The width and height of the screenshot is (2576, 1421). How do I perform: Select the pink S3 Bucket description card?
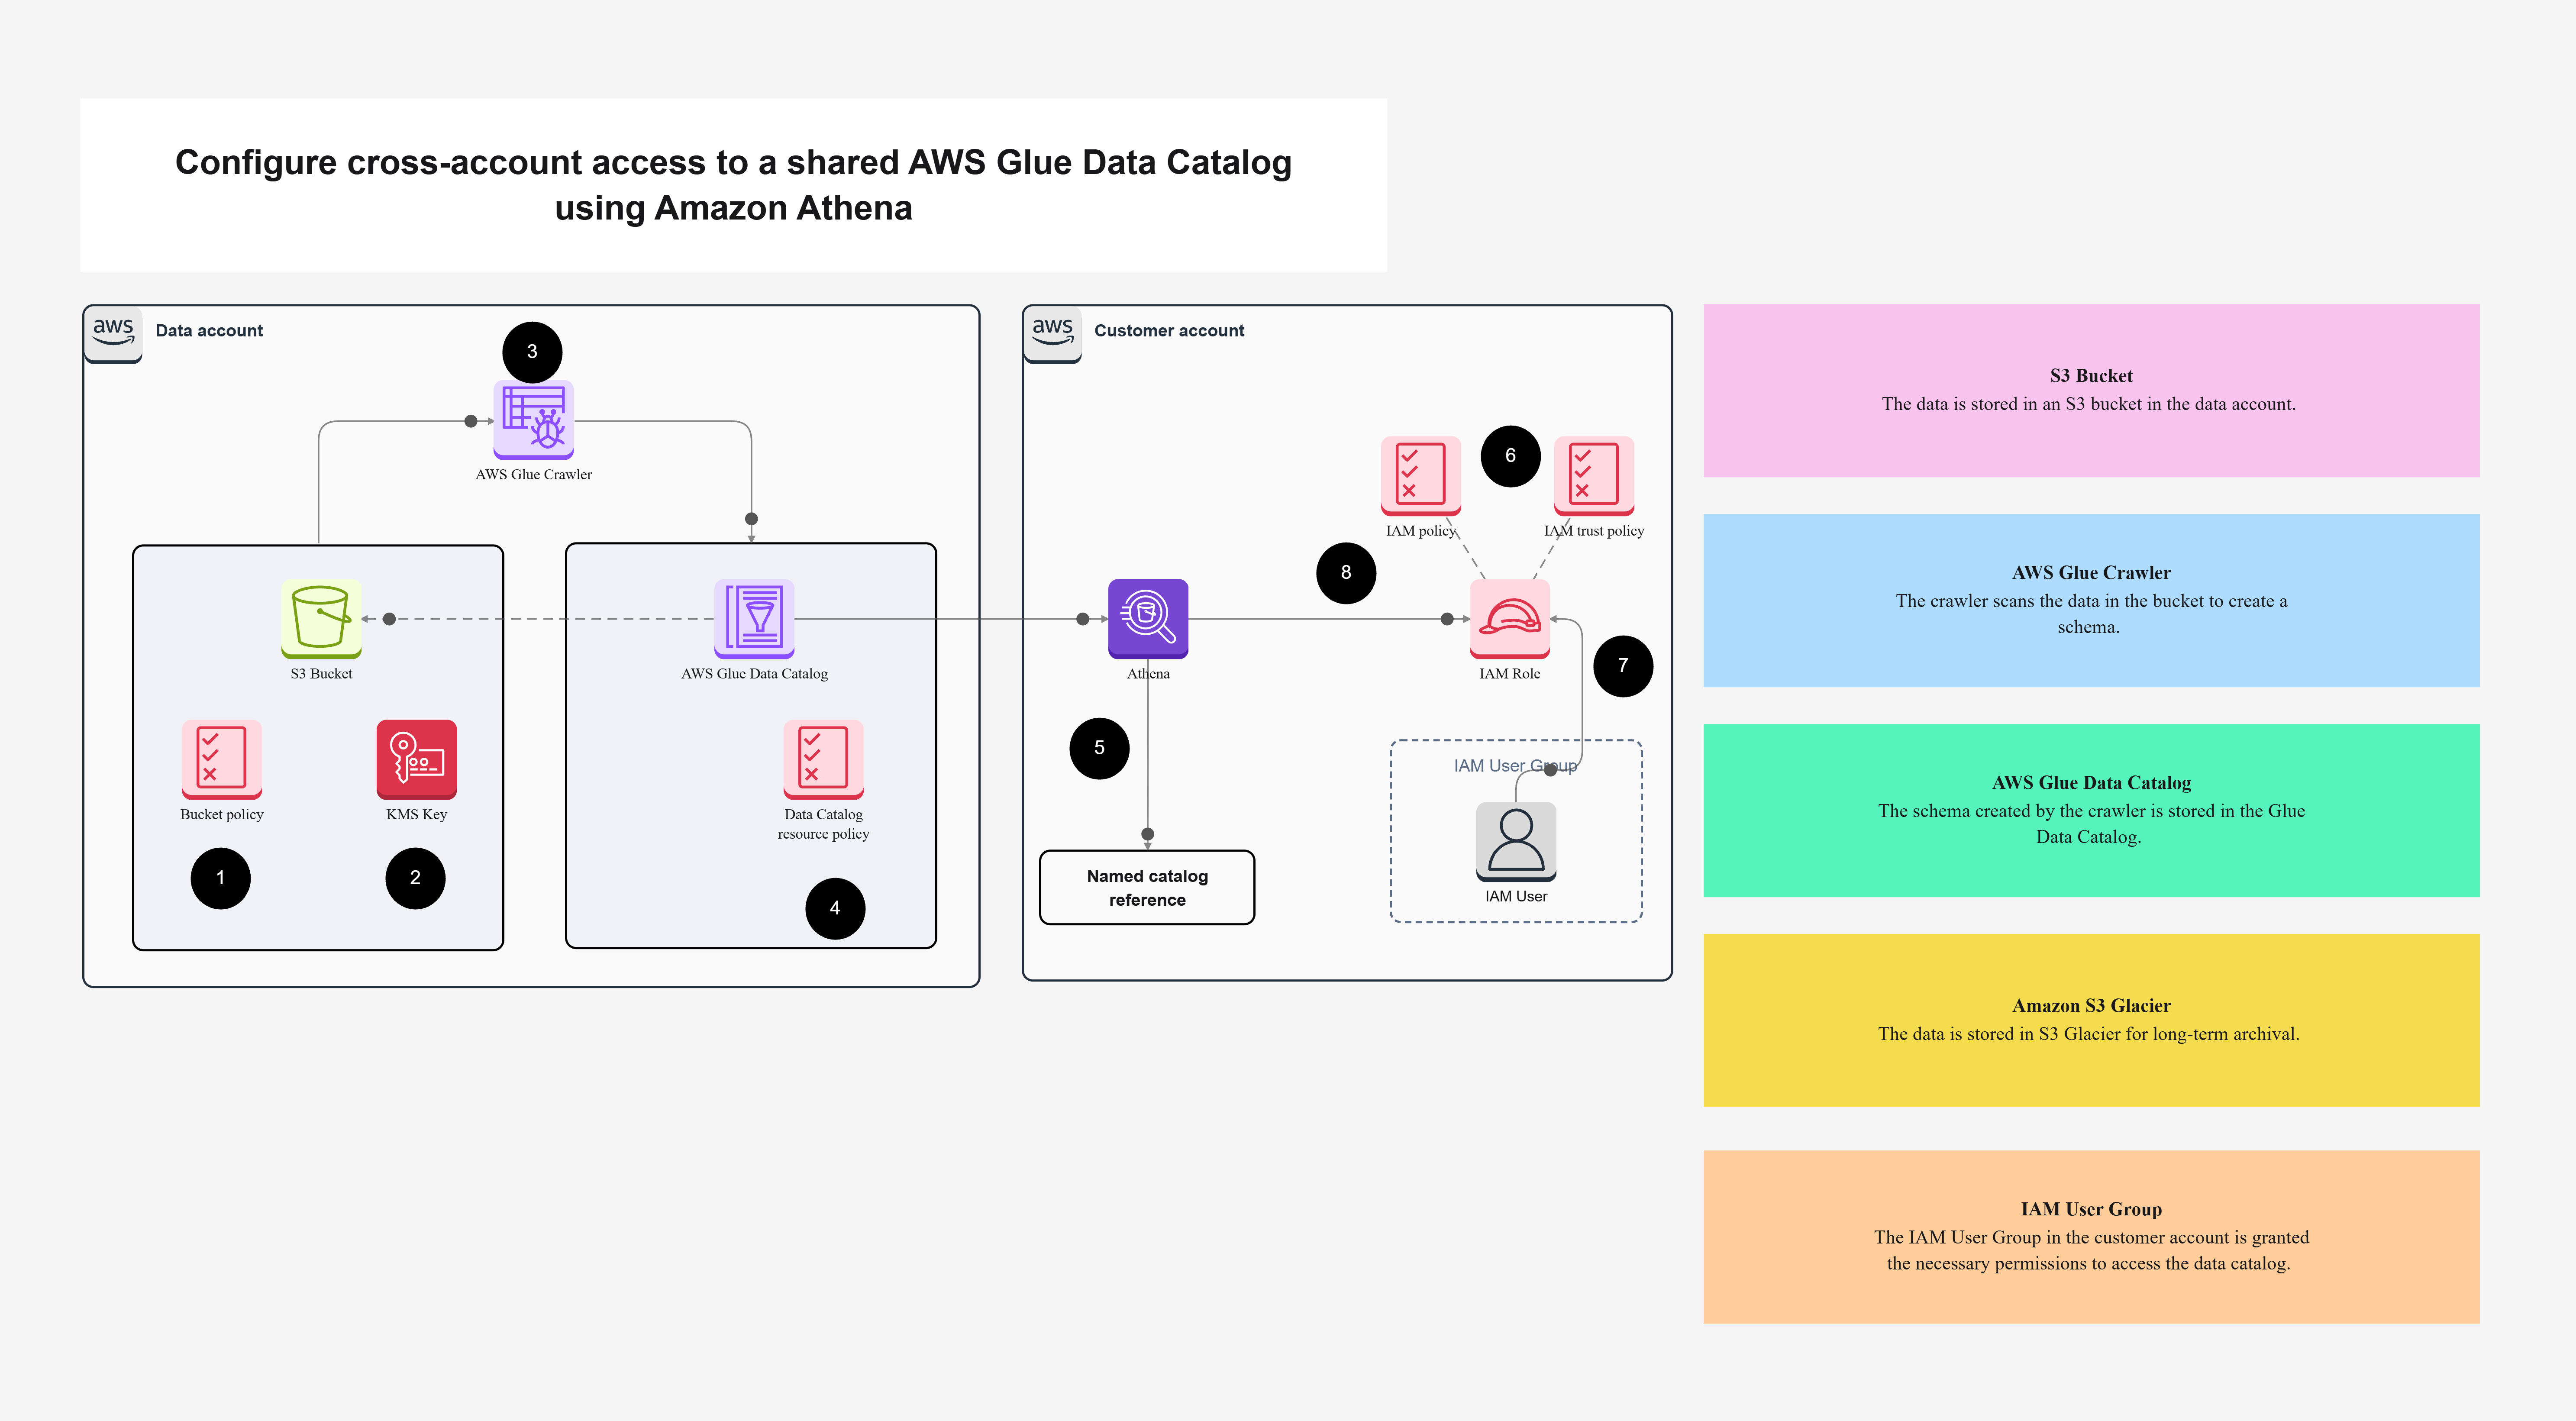[2091, 391]
